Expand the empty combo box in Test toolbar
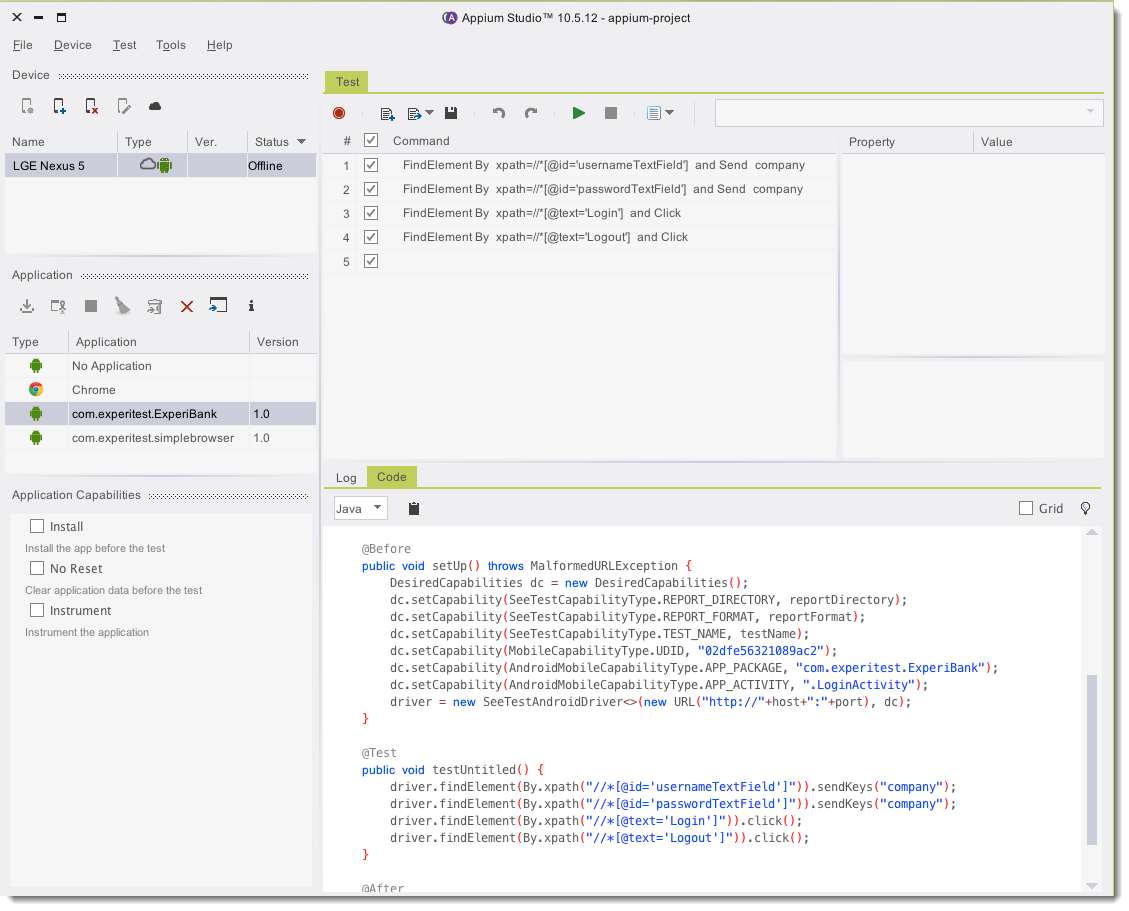The width and height of the screenshot is (1129, 911). point(1090,113)
